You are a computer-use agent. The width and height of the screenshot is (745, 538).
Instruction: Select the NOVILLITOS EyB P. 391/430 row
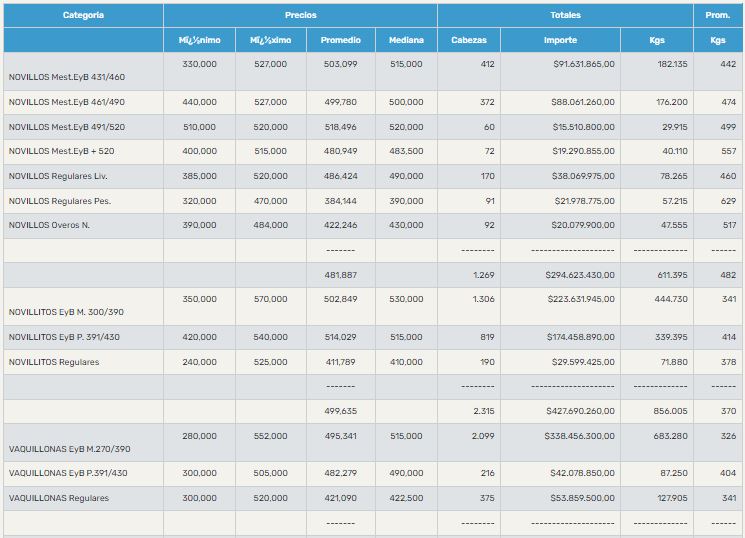point(63,337)
